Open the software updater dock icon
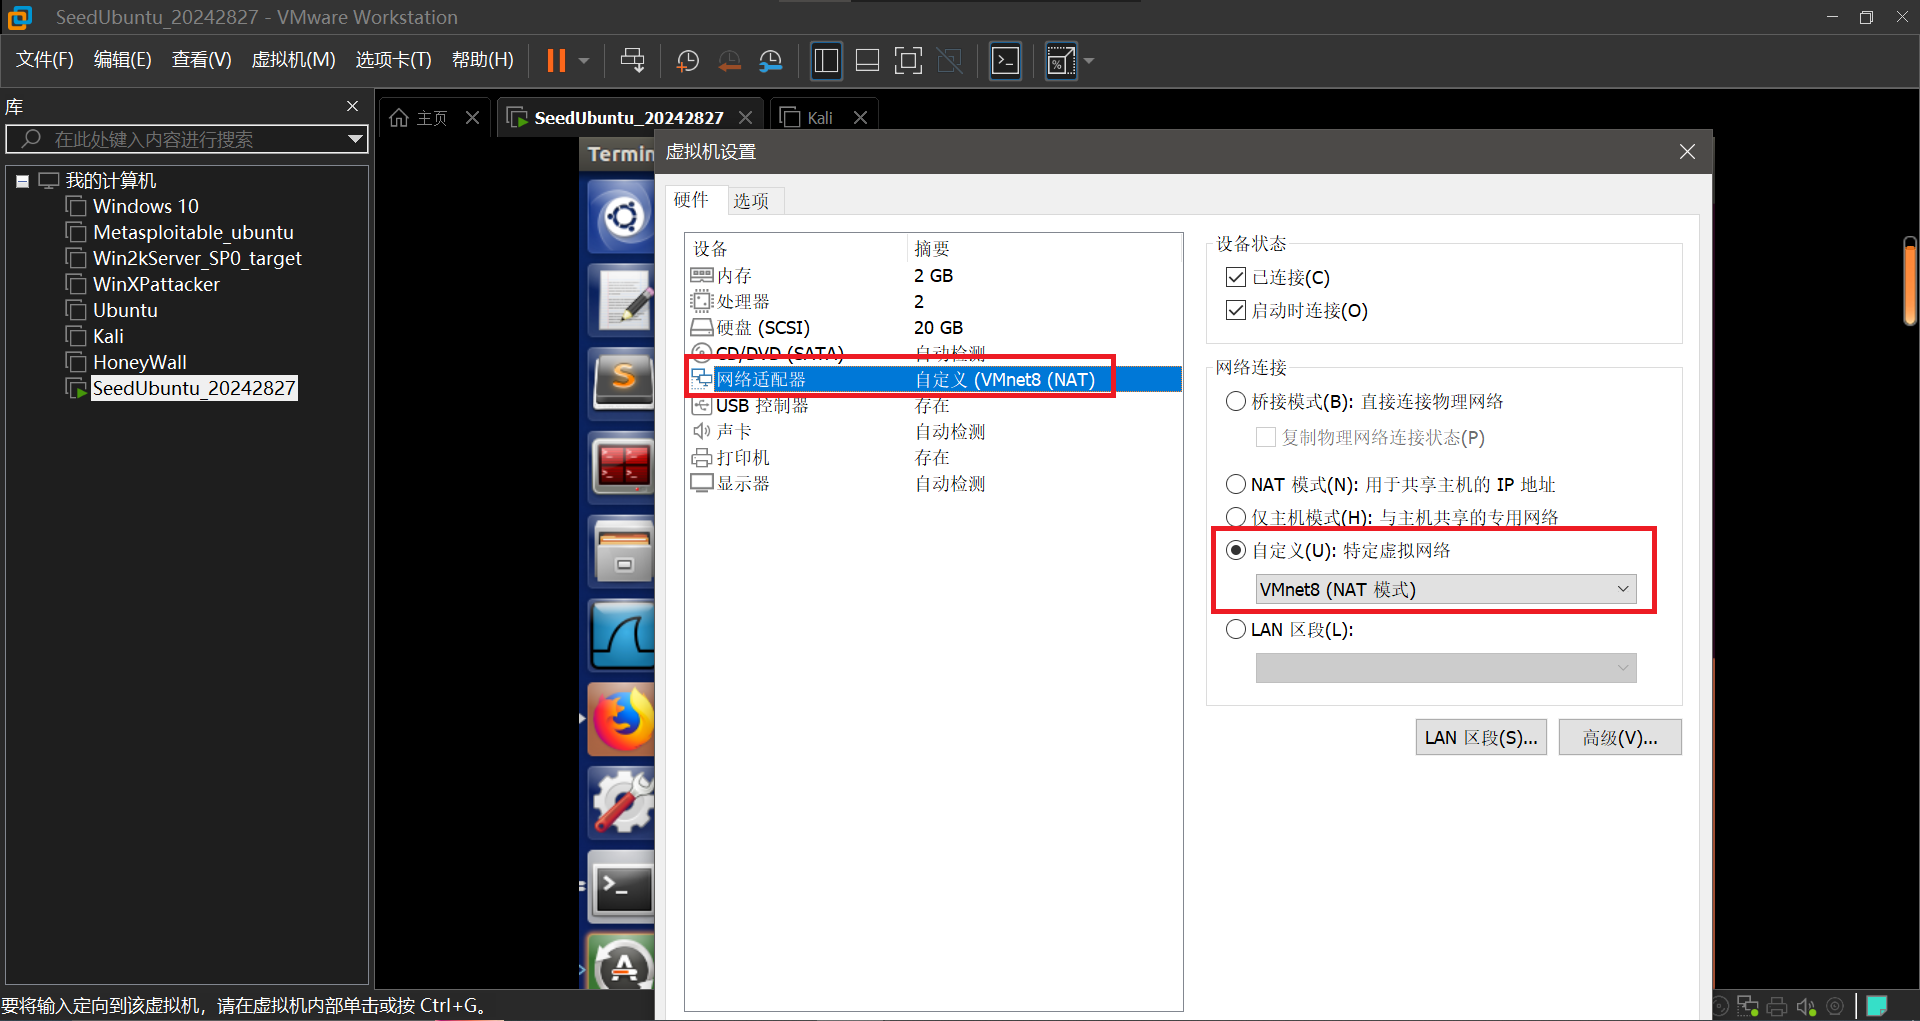Viewport: 1920px width, 1021px height. click(622, 962)
